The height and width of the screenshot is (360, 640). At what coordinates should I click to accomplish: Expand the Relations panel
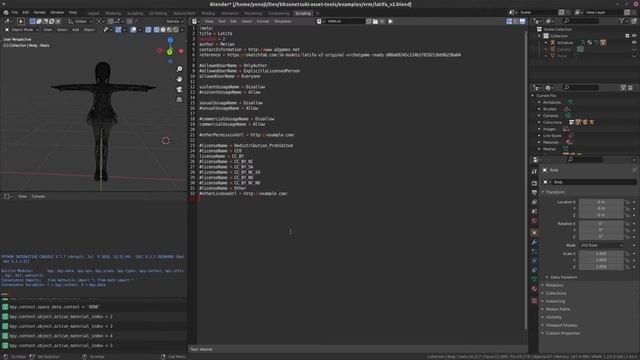point(554,285)
